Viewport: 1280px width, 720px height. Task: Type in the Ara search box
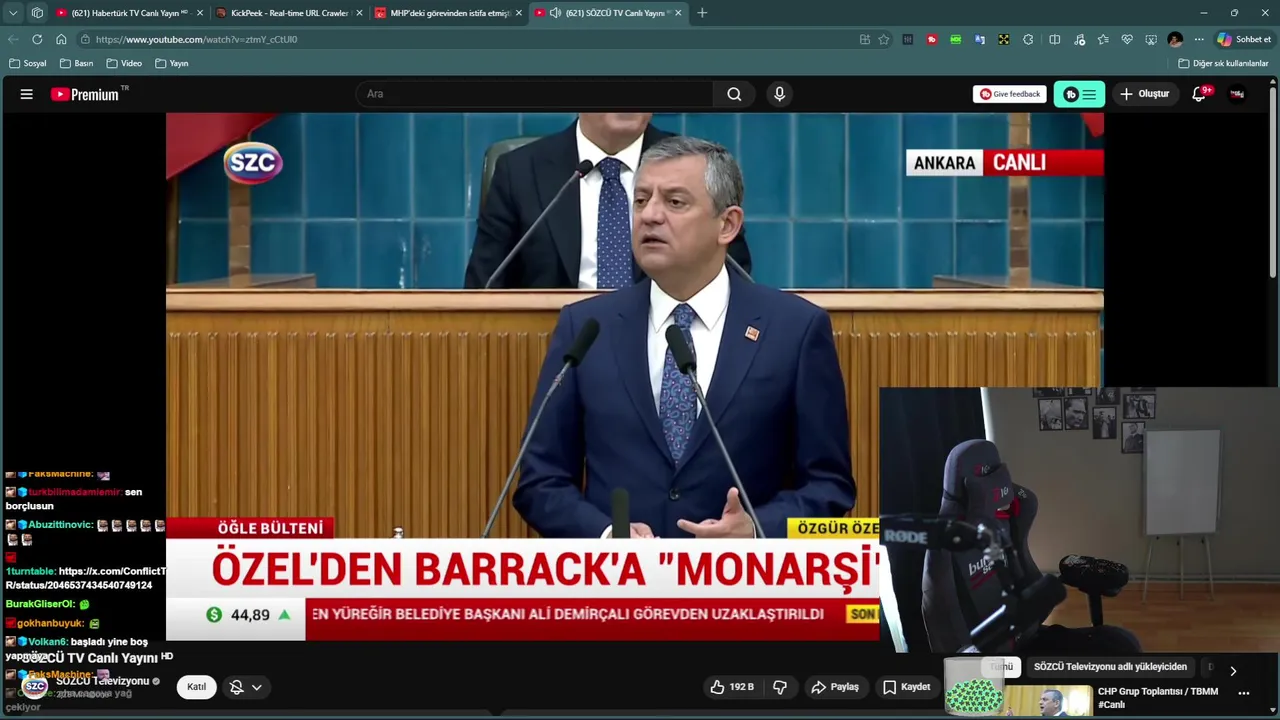pos(535,94)
